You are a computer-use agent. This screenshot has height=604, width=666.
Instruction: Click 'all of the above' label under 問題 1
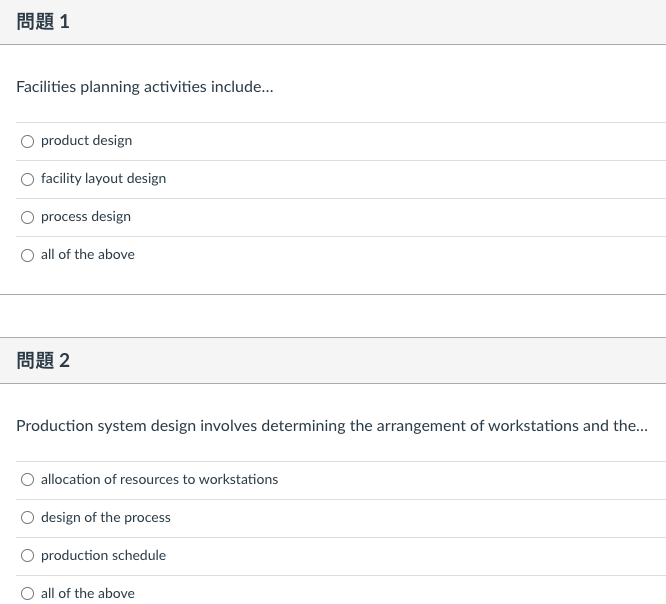pos(87,255)
